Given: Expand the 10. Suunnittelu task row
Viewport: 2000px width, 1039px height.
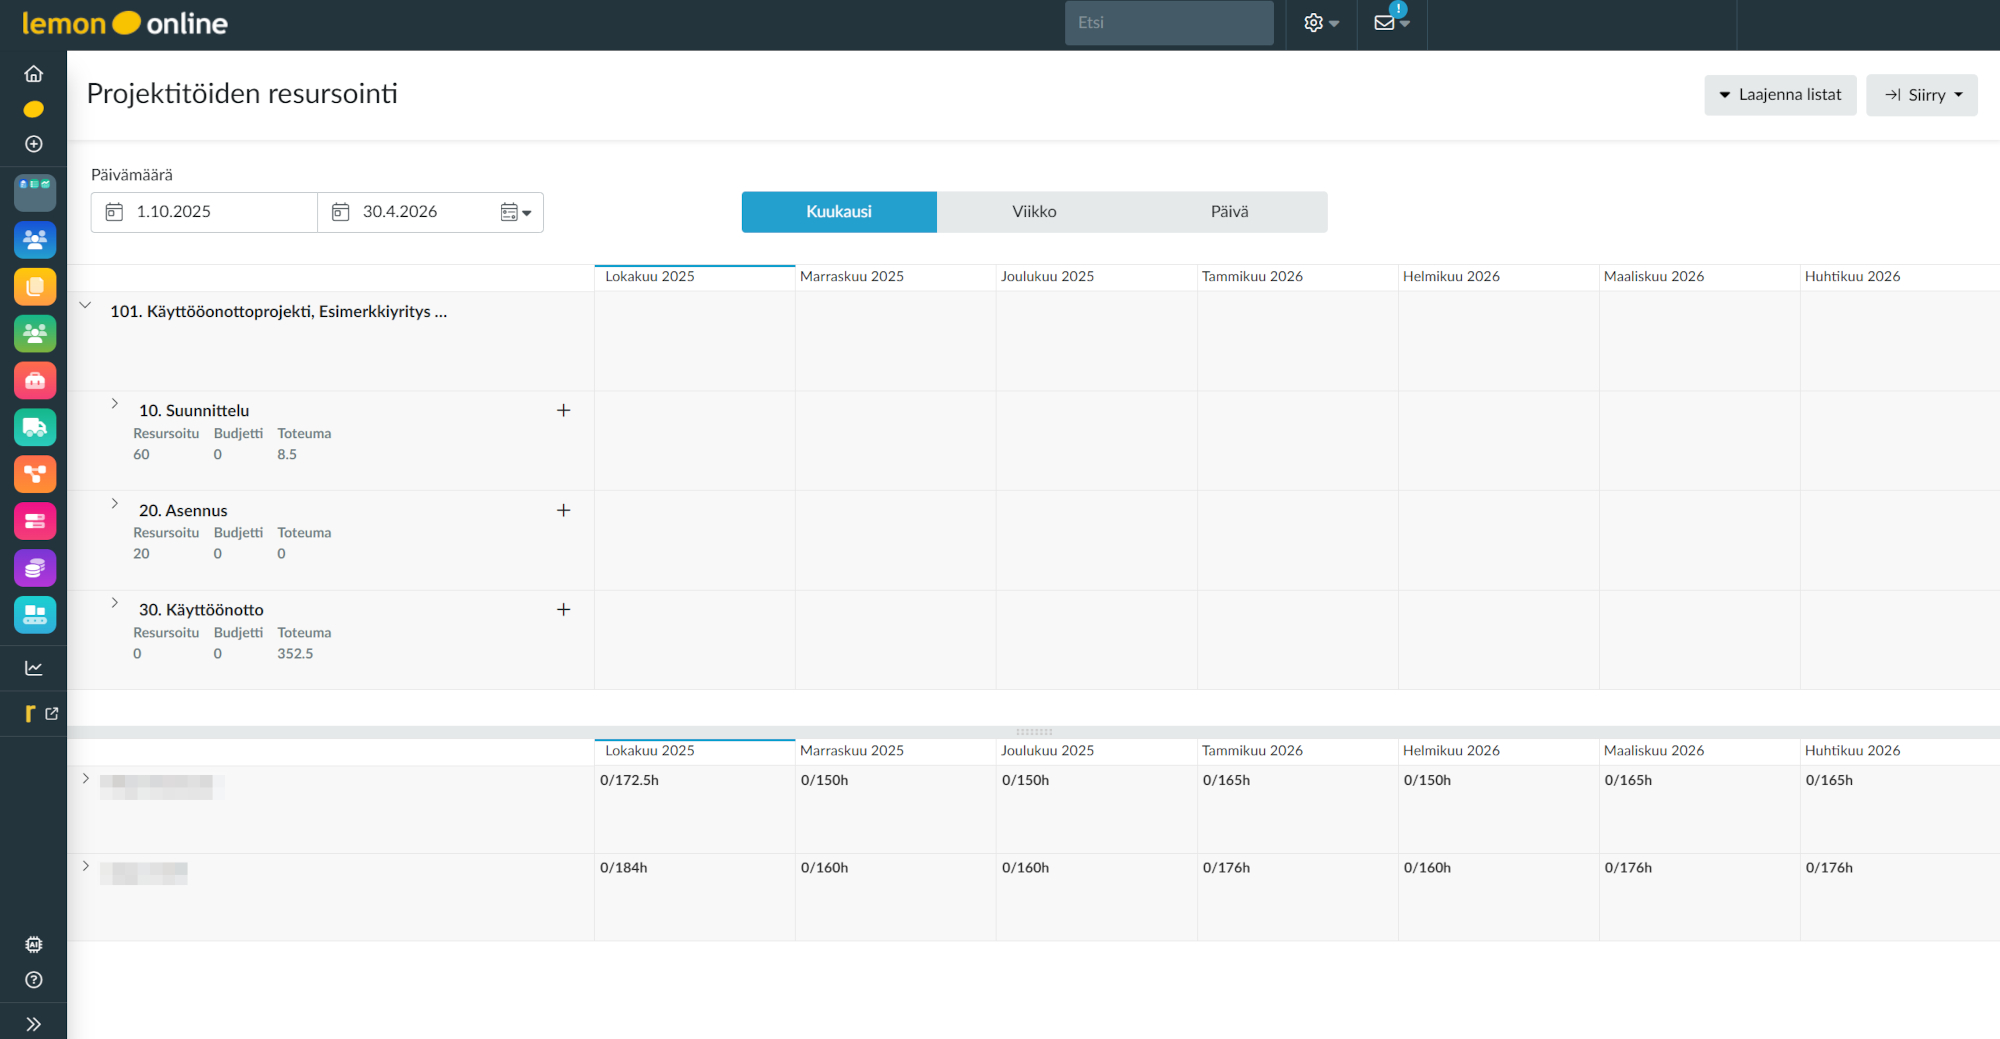Looking at the screenshot, I should 115,404.
